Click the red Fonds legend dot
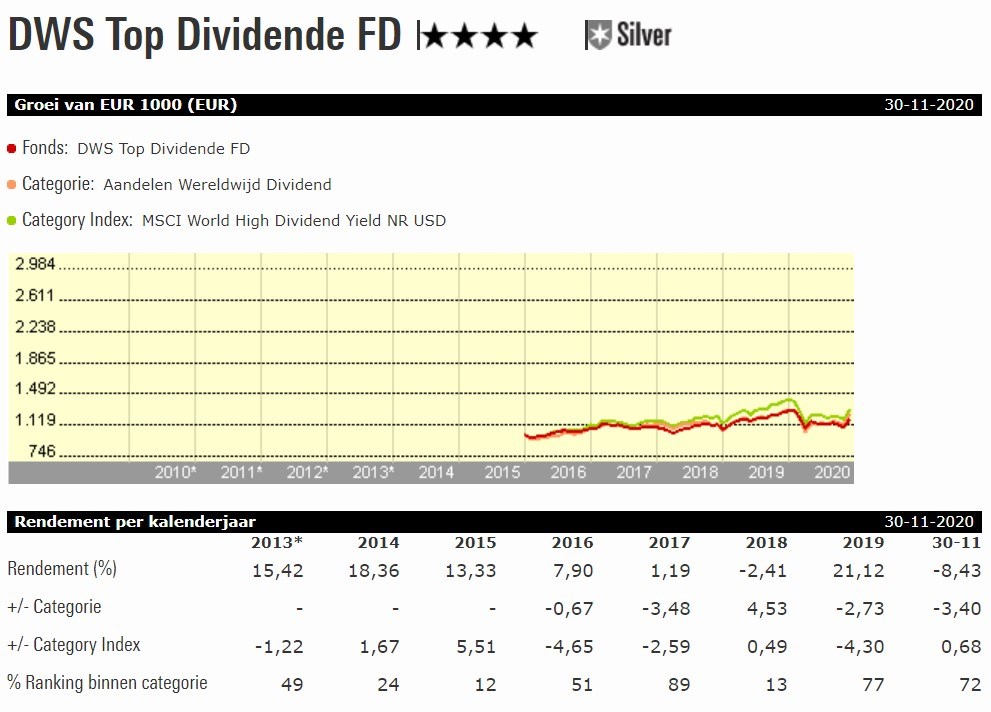Image resolution: width=991 pixels, height=712 pixels. pyautogui.click(x=12, y=148)
